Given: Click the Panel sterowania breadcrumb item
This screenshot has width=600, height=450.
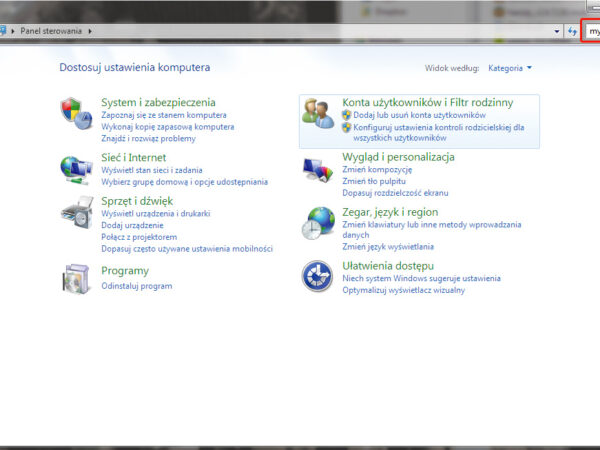Looking at the screenshot, I should coord(51,31).
